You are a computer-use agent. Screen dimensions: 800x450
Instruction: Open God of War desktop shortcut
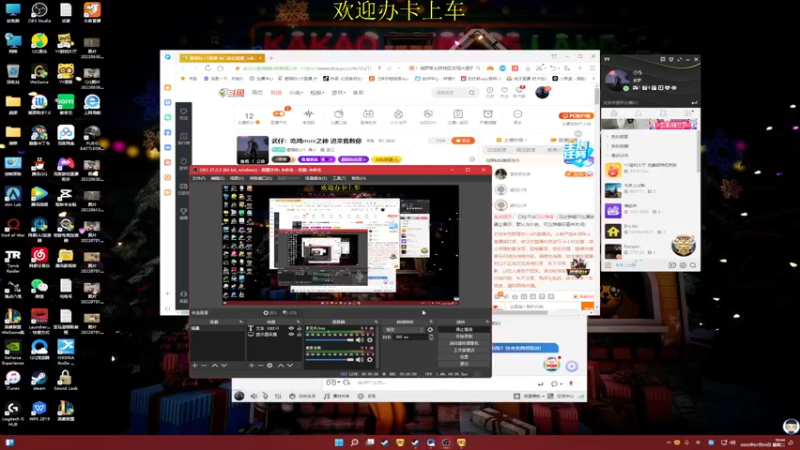tap(13, 227)
